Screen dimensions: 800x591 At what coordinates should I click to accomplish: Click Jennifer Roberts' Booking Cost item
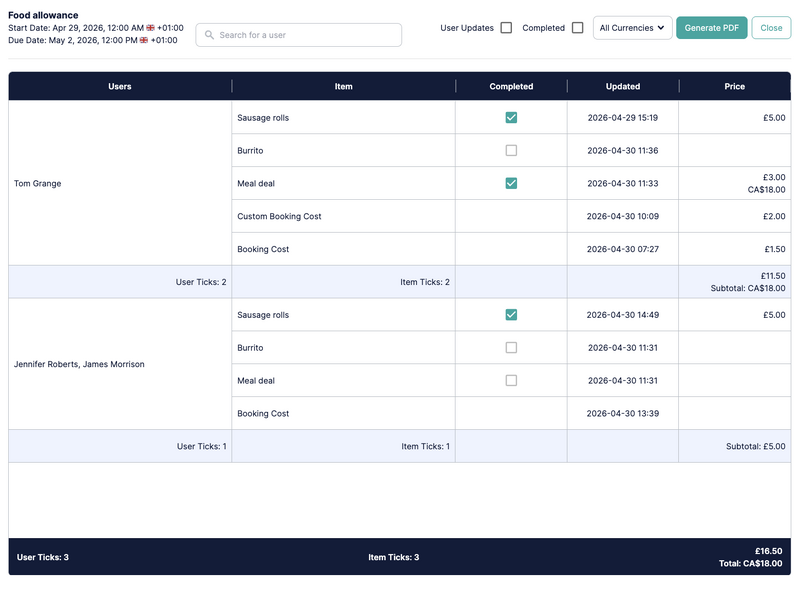[263, 413]
